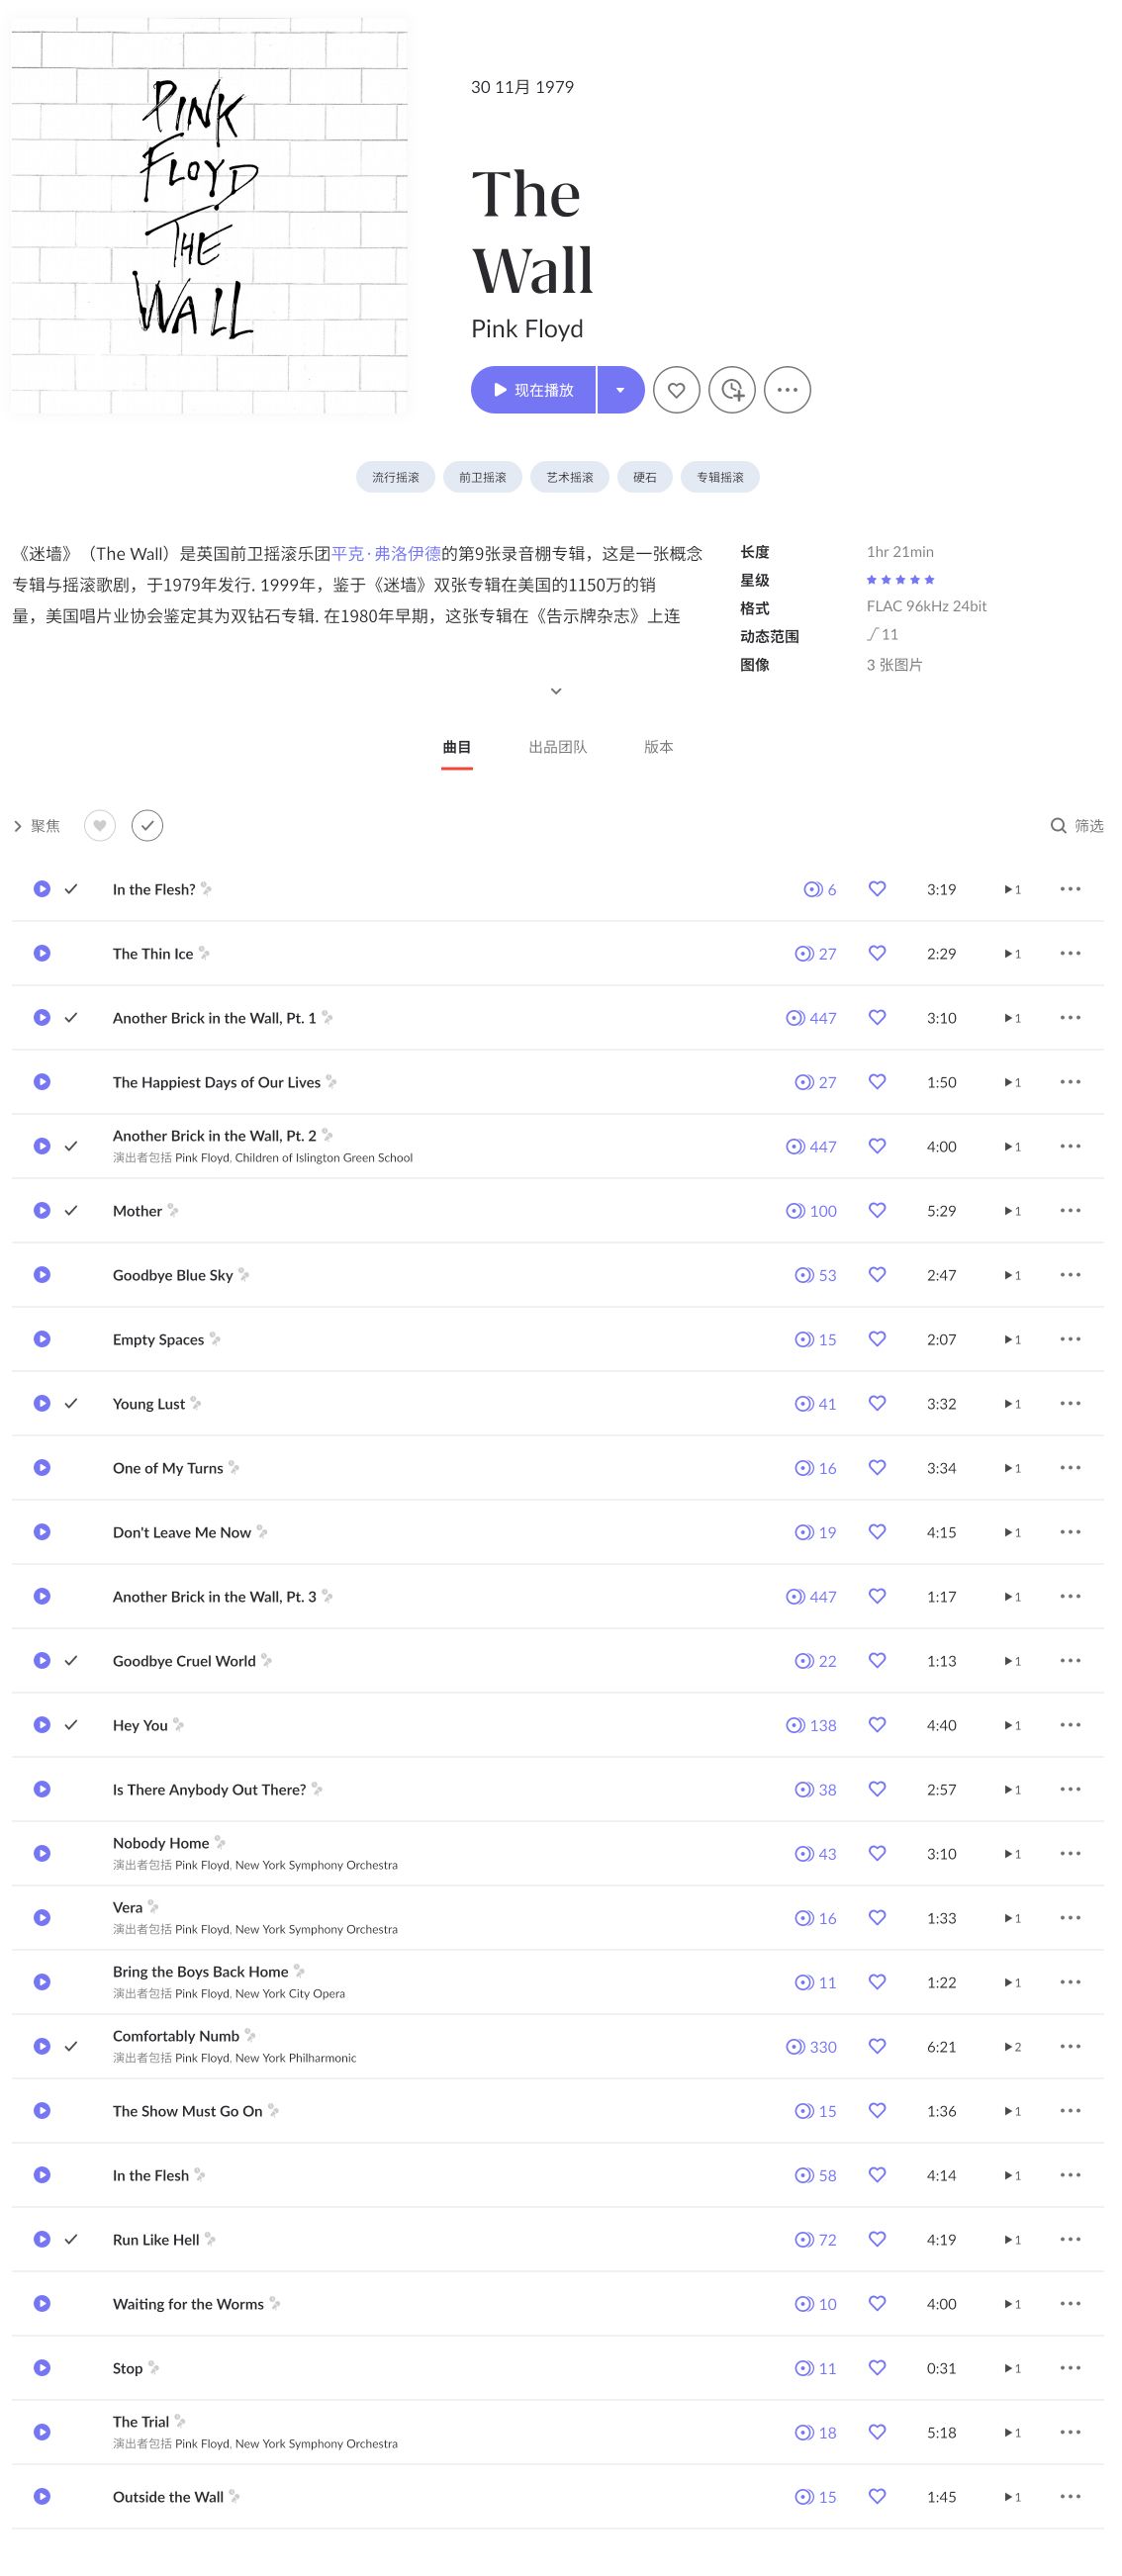Open more options for Mother track
The height and width of the screenshot is (2576, 1122).
coord(1070,1210)
